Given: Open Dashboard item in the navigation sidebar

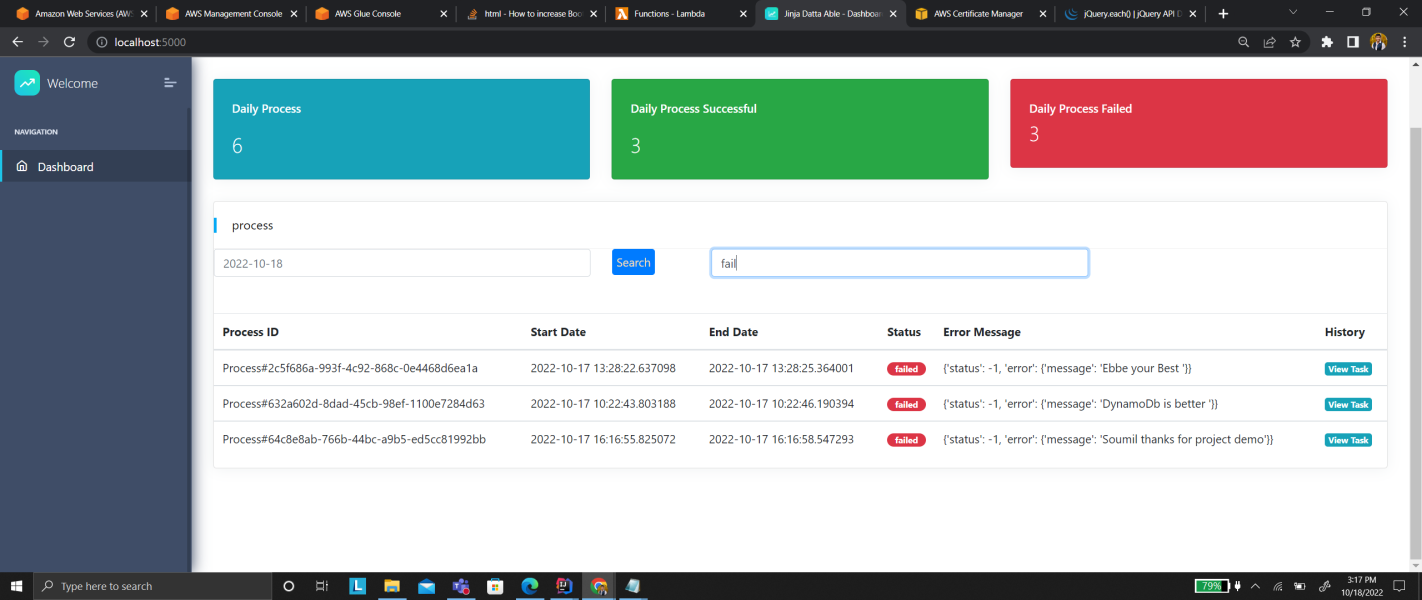Looking at the screenshot, I should point(95,166).
